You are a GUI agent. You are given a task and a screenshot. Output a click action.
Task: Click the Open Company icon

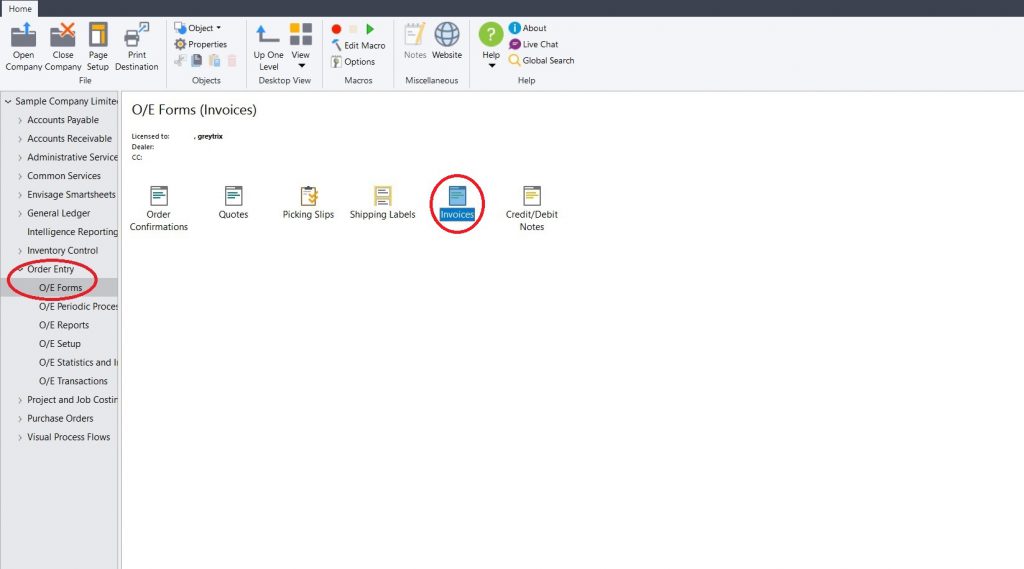(x=24, y=46)
